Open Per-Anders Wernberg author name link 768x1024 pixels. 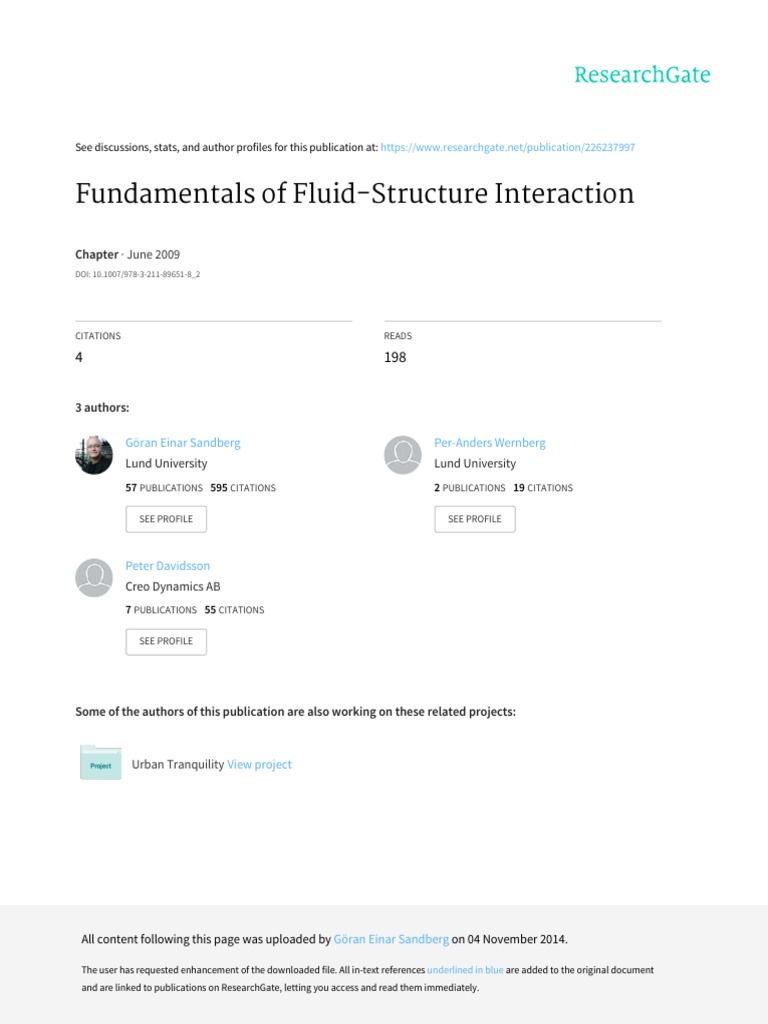[490, 443]
